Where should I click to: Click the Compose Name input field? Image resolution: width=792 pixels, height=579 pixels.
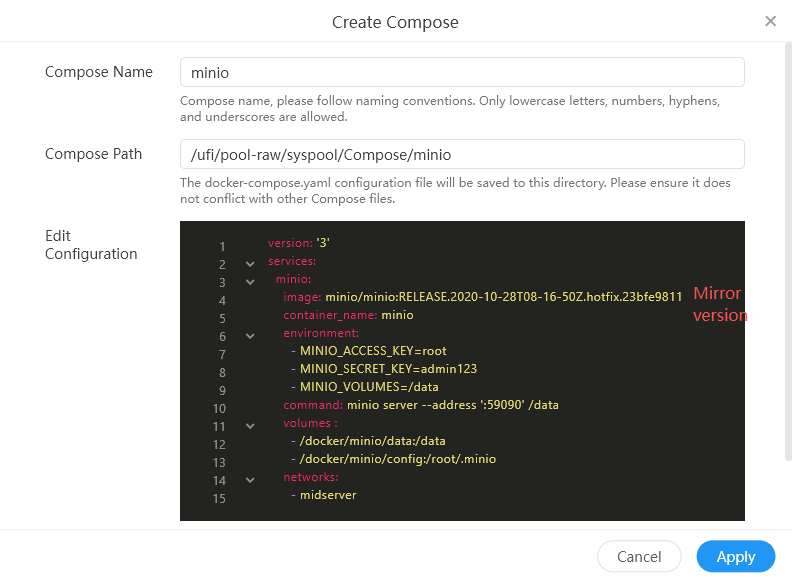pos(462,72)
